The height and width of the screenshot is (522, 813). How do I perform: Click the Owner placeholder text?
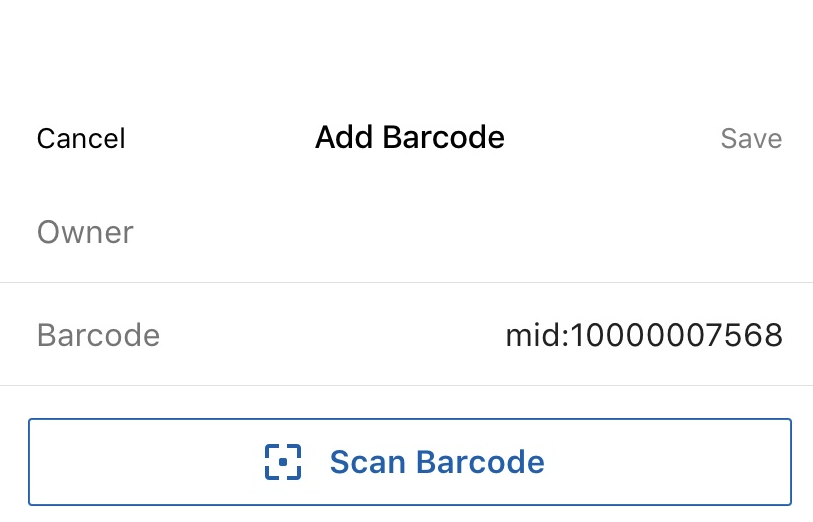(86, 232)
